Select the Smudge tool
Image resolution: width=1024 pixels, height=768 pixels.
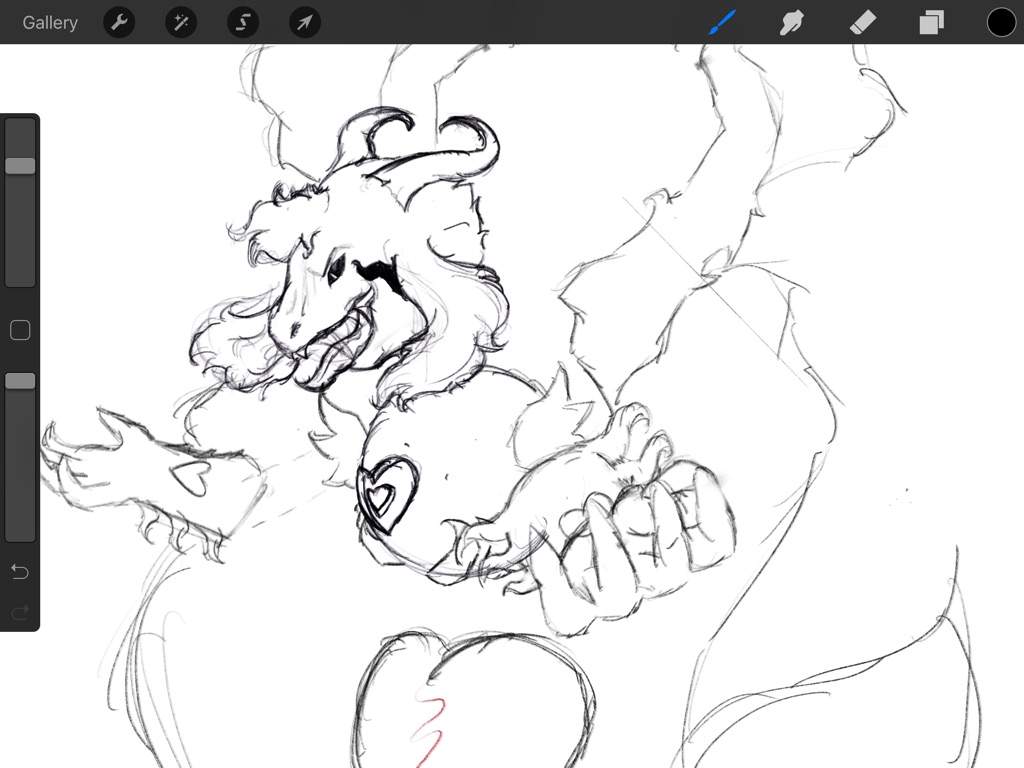pyautogui.click(x=792, y=22)
